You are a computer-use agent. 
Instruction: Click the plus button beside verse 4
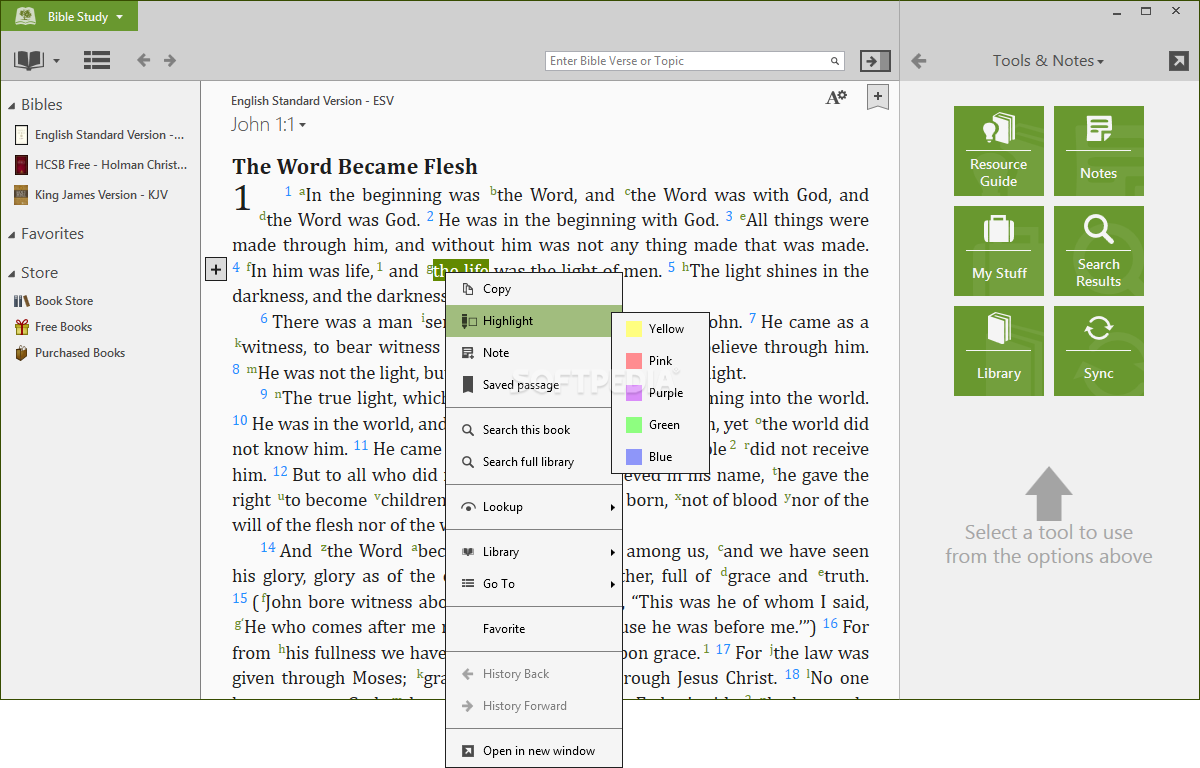(216, 269)
